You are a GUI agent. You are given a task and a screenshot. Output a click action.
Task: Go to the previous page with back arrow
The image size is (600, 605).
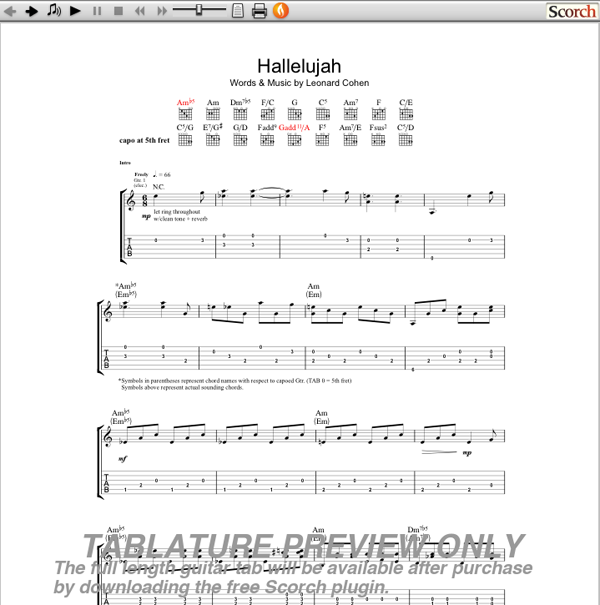pos(10,11)
